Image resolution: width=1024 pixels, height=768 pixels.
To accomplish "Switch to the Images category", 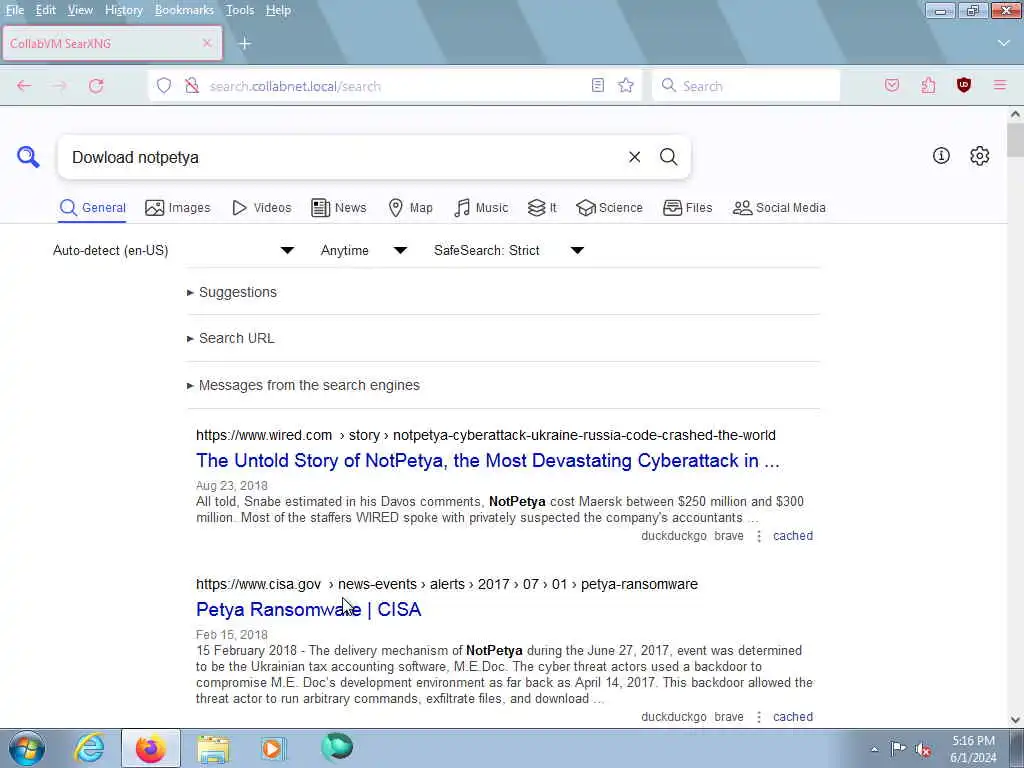I will pos(178,208).
